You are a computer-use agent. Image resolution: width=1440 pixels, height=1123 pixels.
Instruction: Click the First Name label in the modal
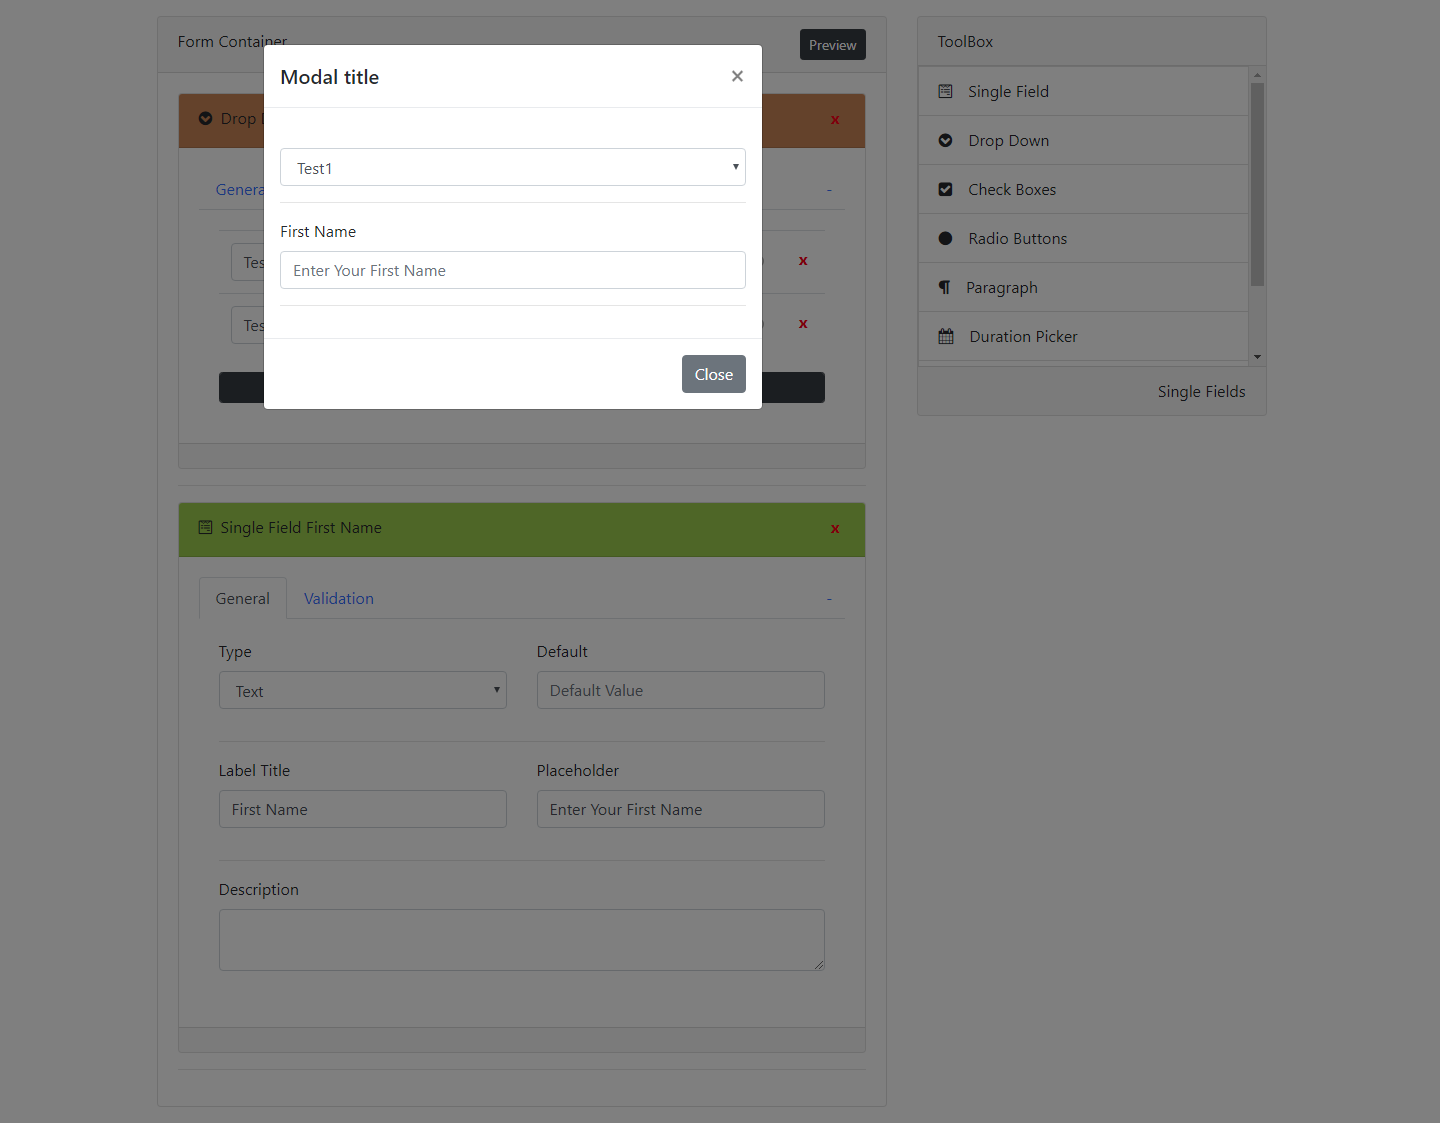pyautogui.click(x=318, y=231)
